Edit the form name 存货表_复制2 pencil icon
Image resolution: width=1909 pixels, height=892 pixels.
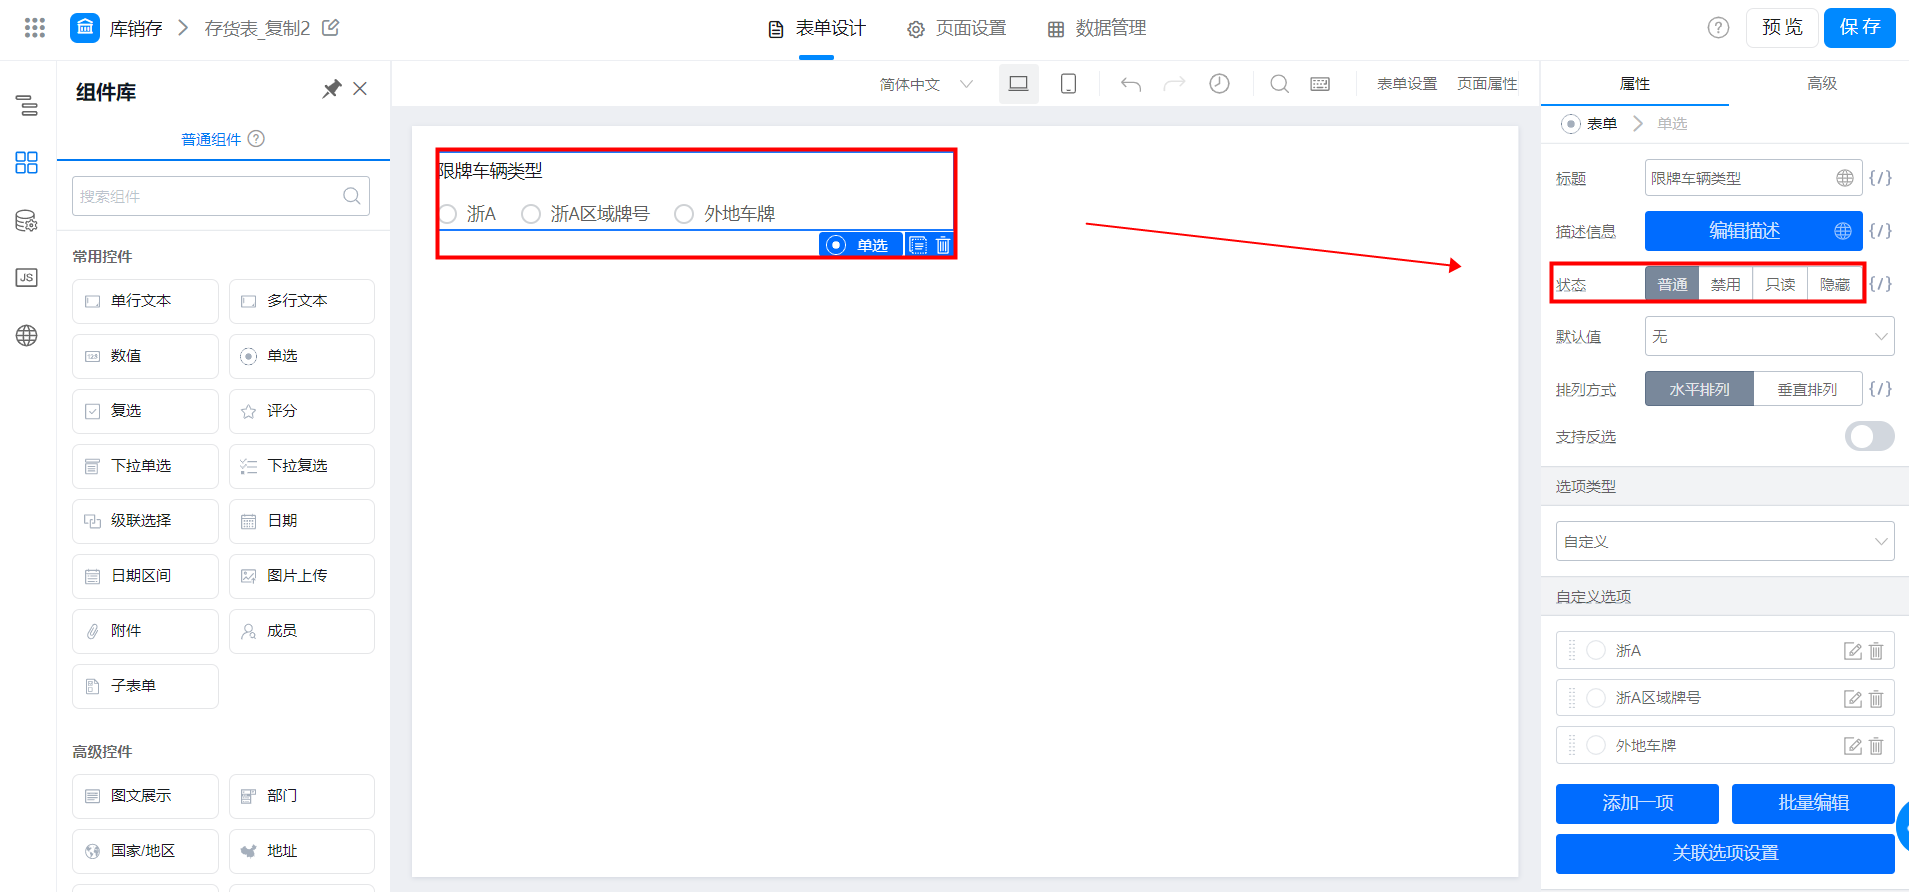click(330, 28)
